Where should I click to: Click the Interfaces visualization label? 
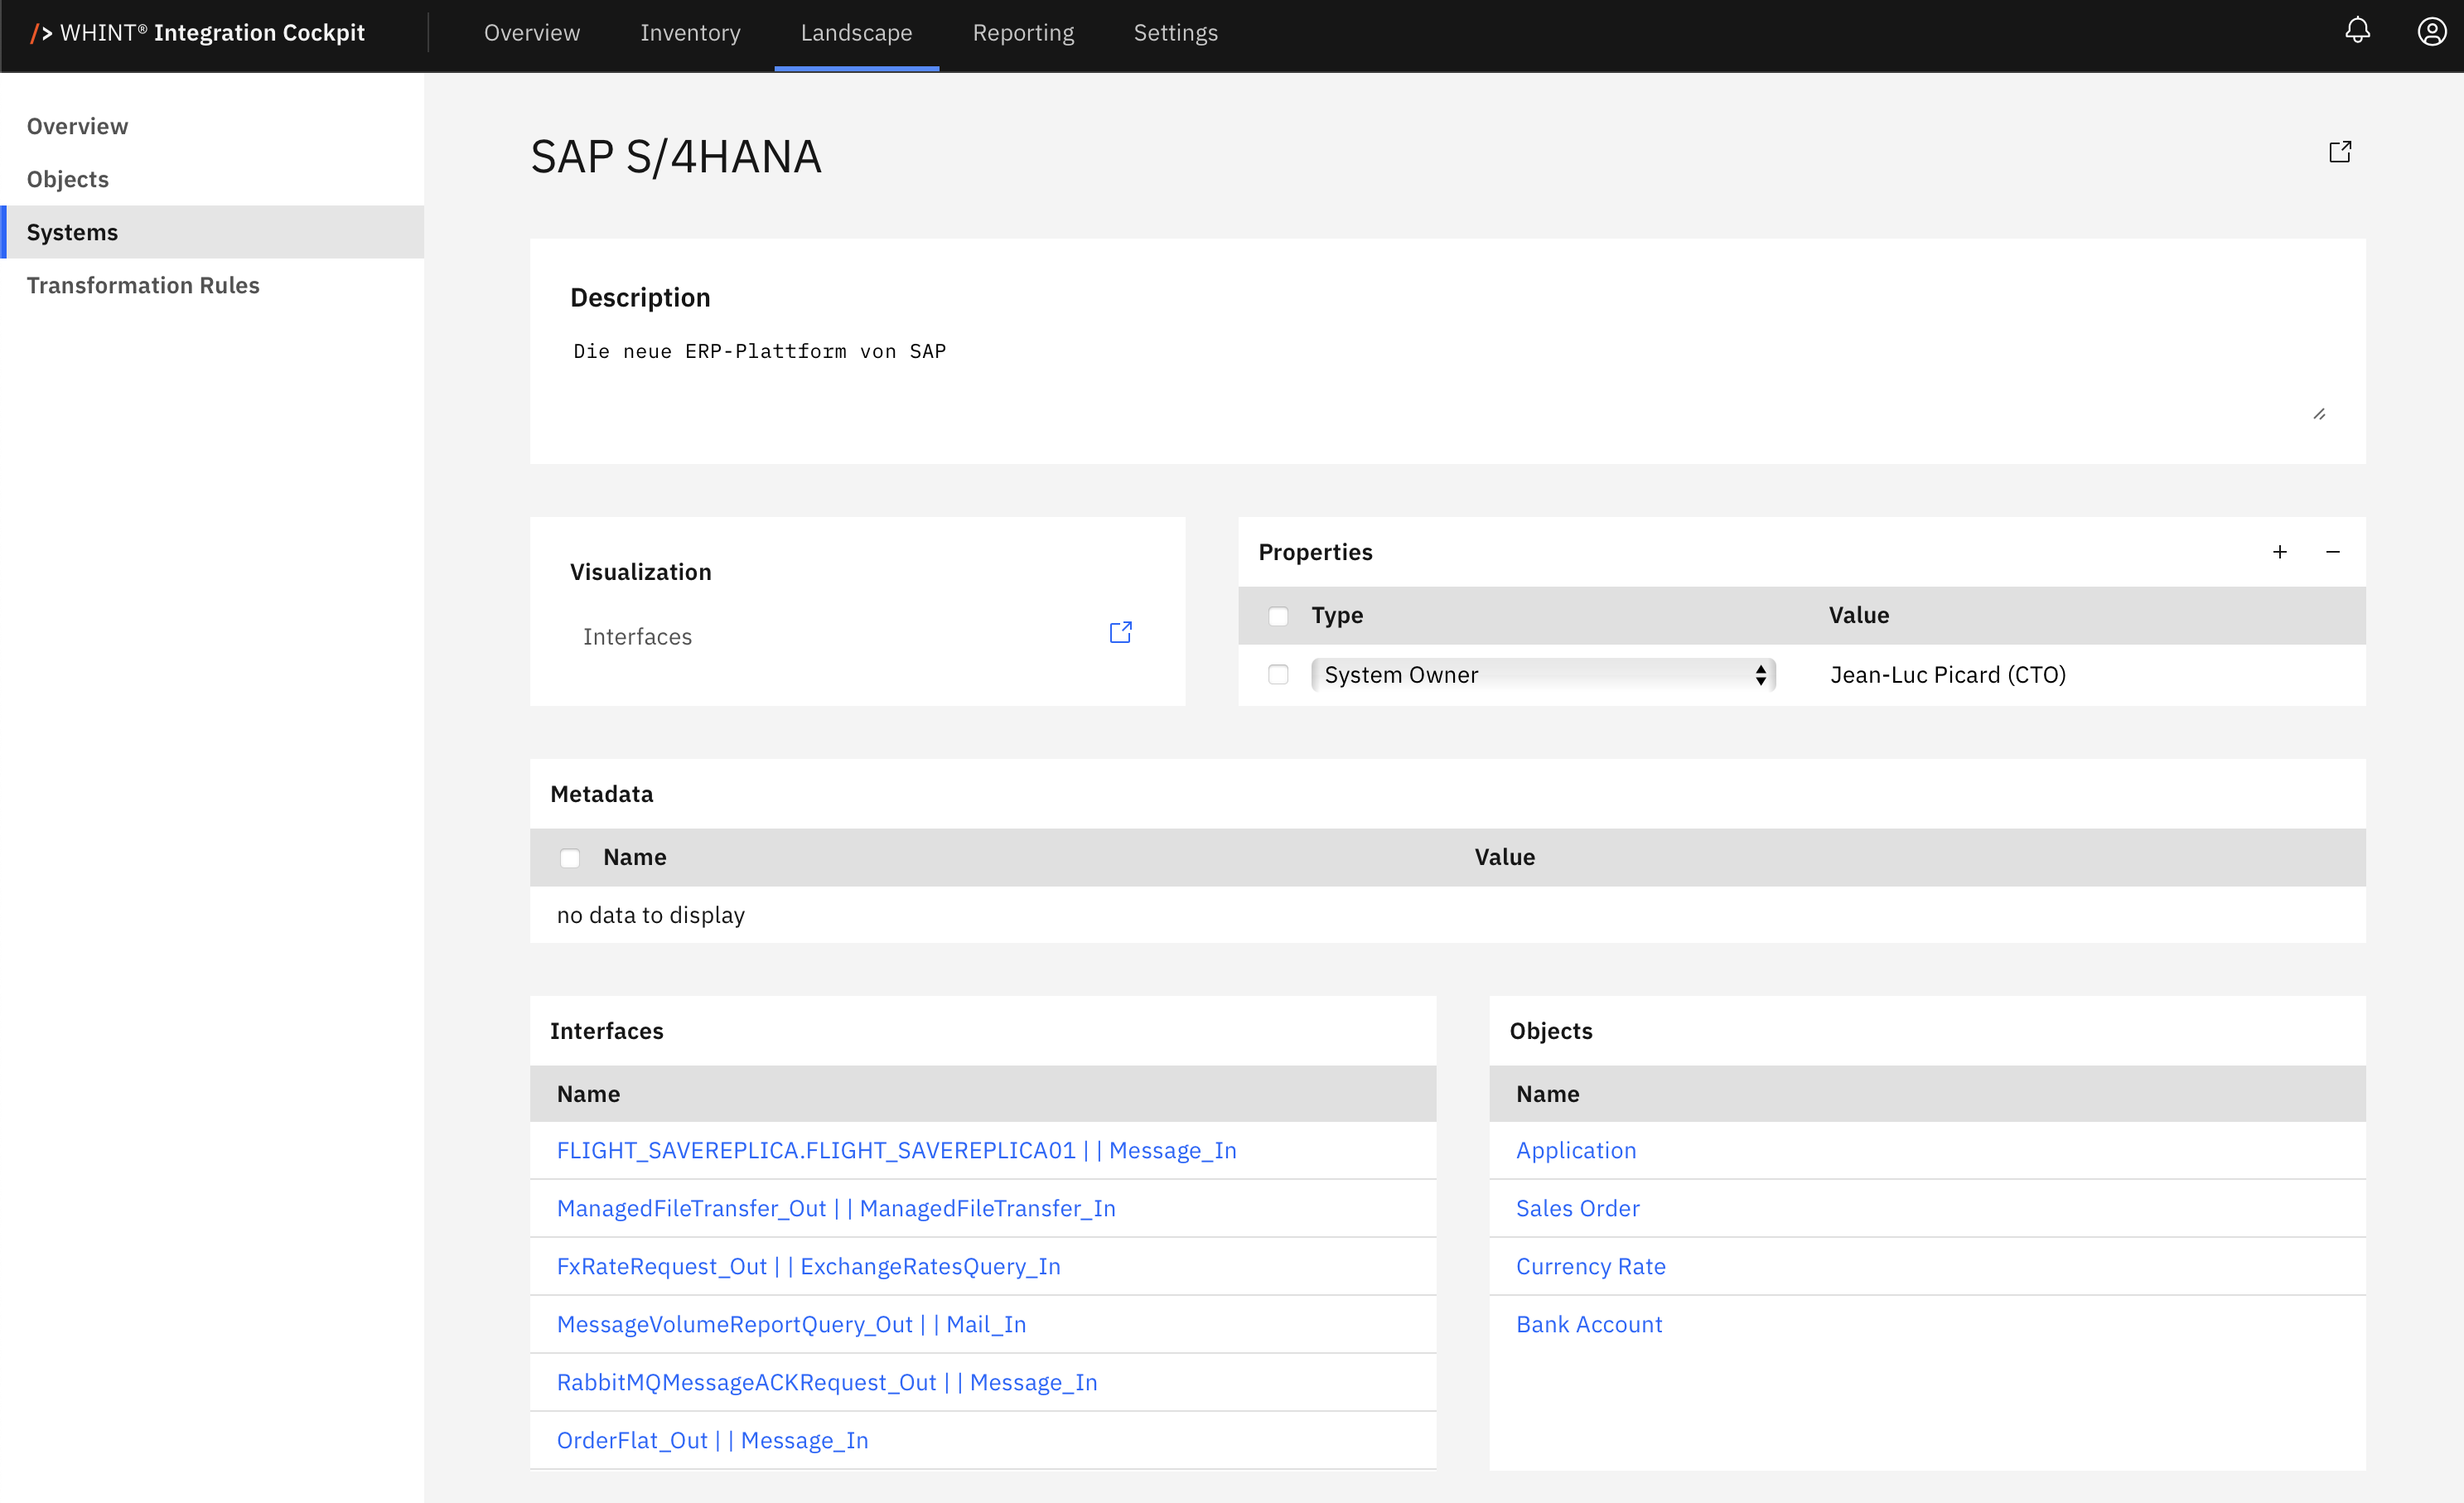[x=637, y=637]
